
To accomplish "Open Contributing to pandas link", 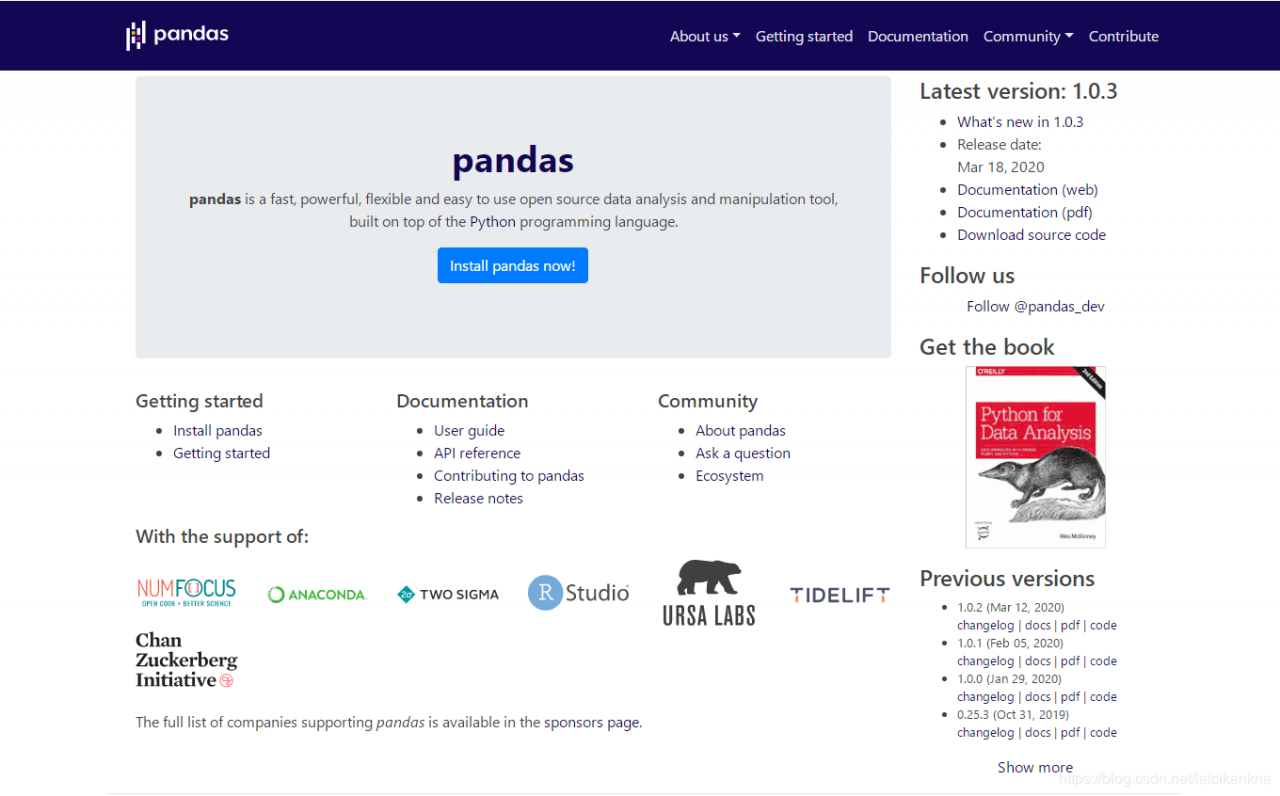I will (x=509, y=476).
